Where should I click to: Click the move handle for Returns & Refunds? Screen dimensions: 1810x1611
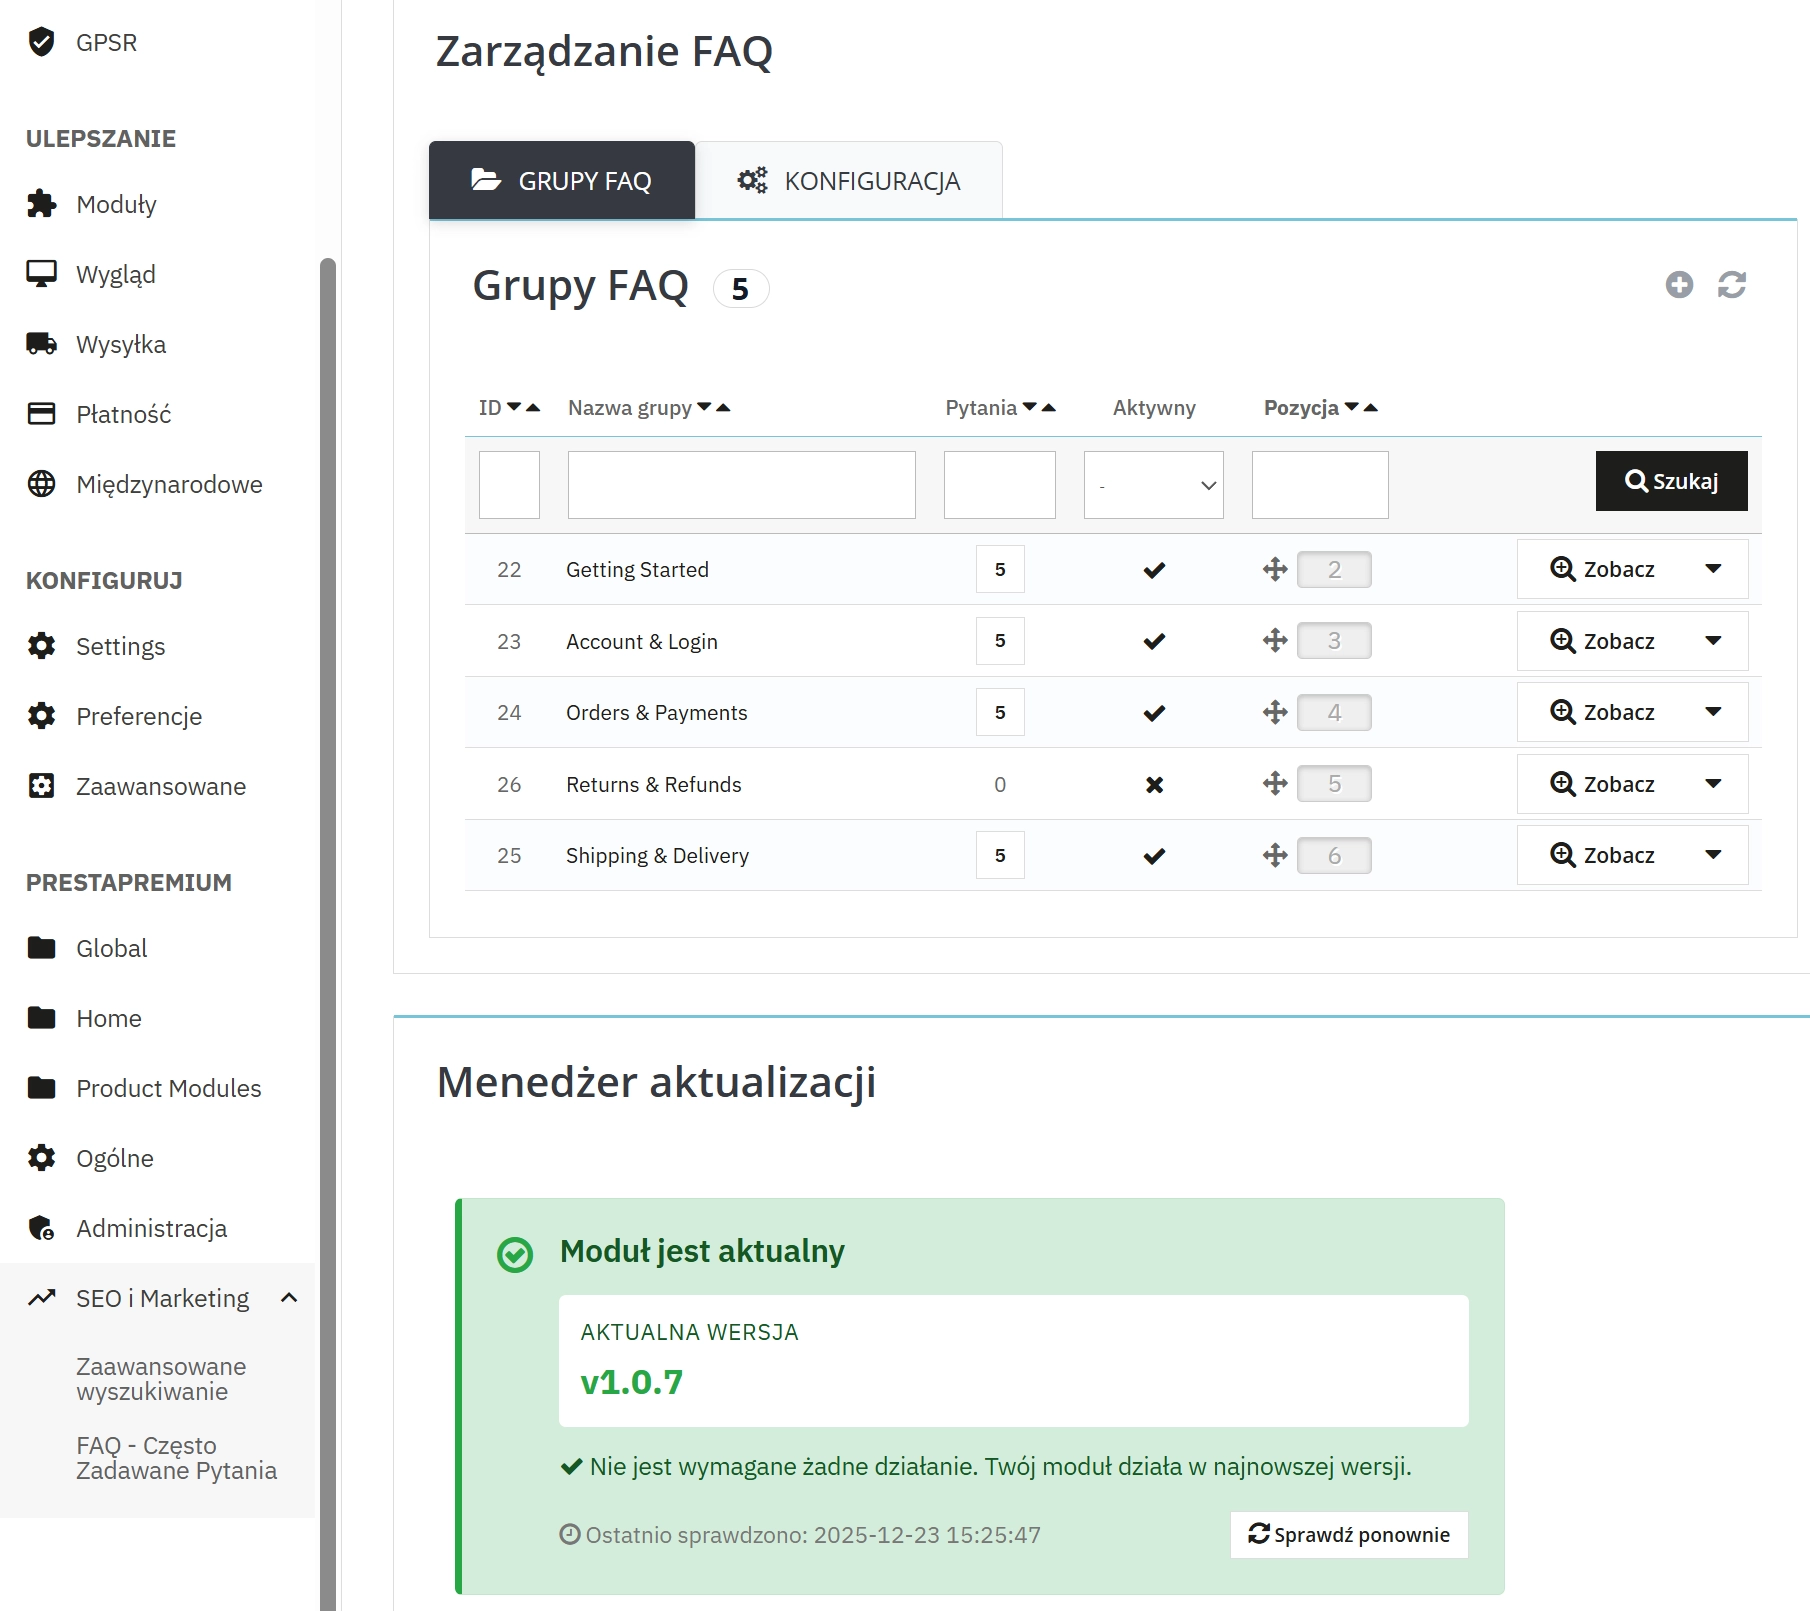point(1275,784)
